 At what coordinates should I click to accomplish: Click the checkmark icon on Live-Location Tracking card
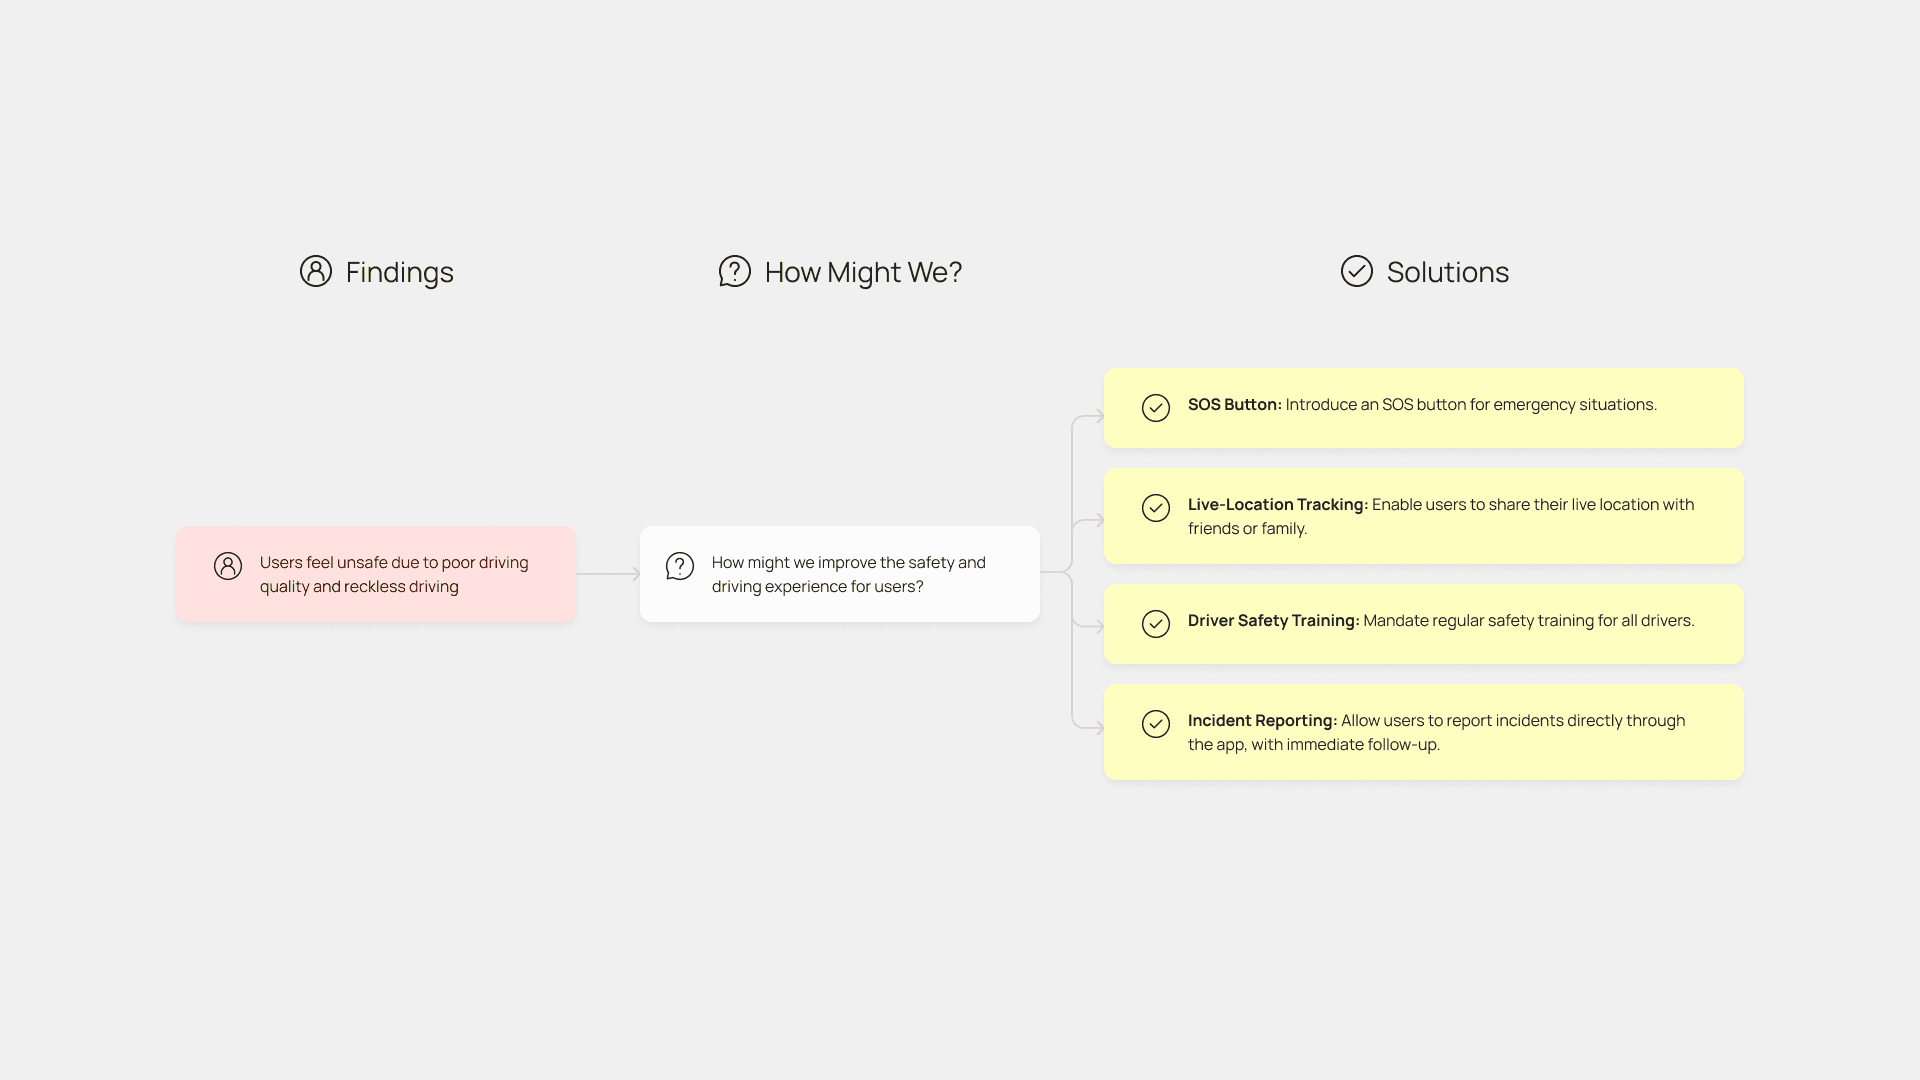click(1155, 508)
